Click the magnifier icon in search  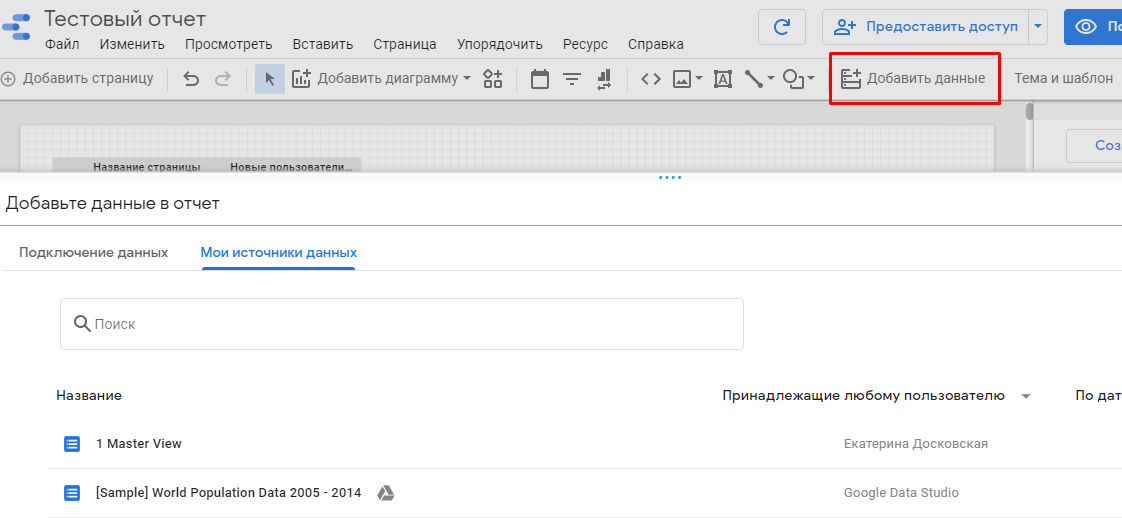pos(82,323)
